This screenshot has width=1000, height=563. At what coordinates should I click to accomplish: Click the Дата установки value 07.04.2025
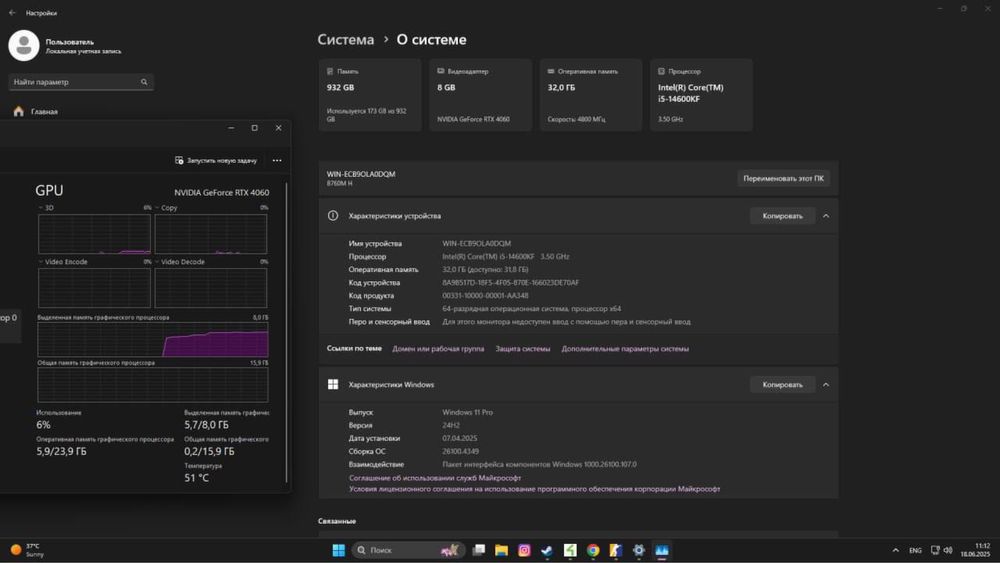coord(460,439)
